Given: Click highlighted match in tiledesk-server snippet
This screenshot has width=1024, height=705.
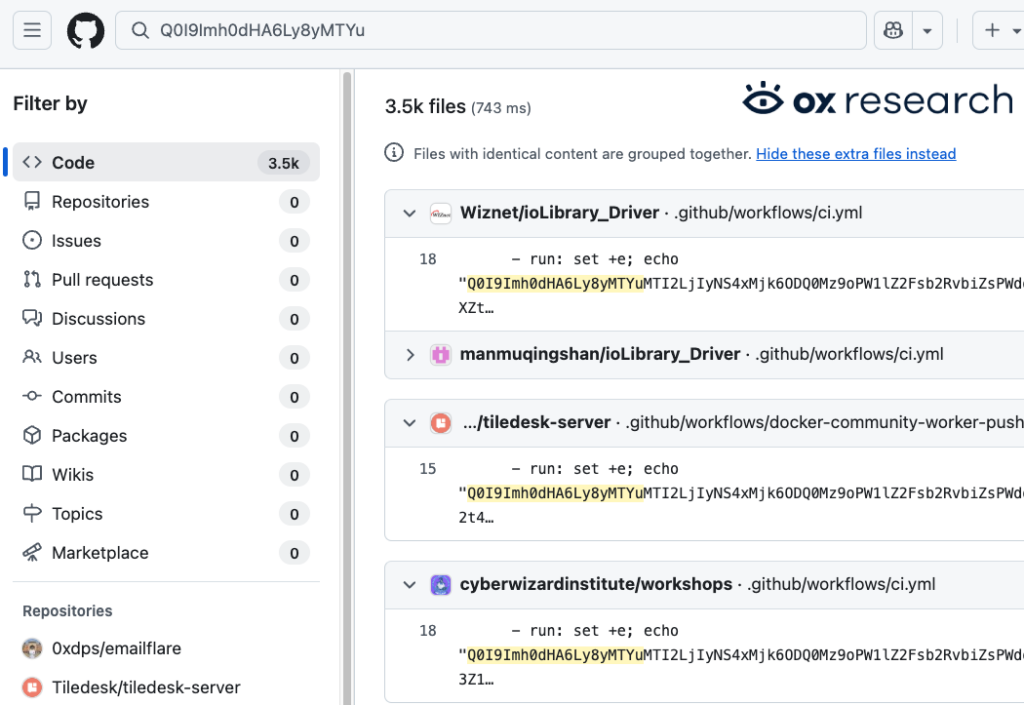Looking at the screenshot, I should coord(555,493).
